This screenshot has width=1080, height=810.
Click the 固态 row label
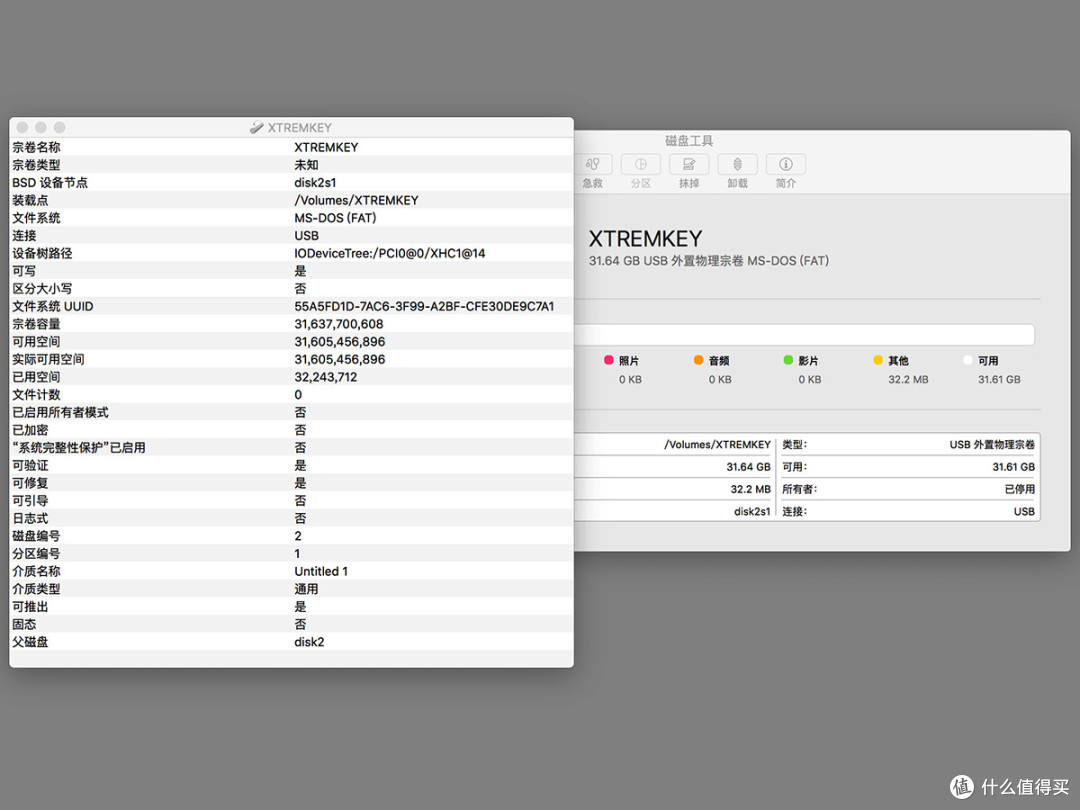click(24, 624)
